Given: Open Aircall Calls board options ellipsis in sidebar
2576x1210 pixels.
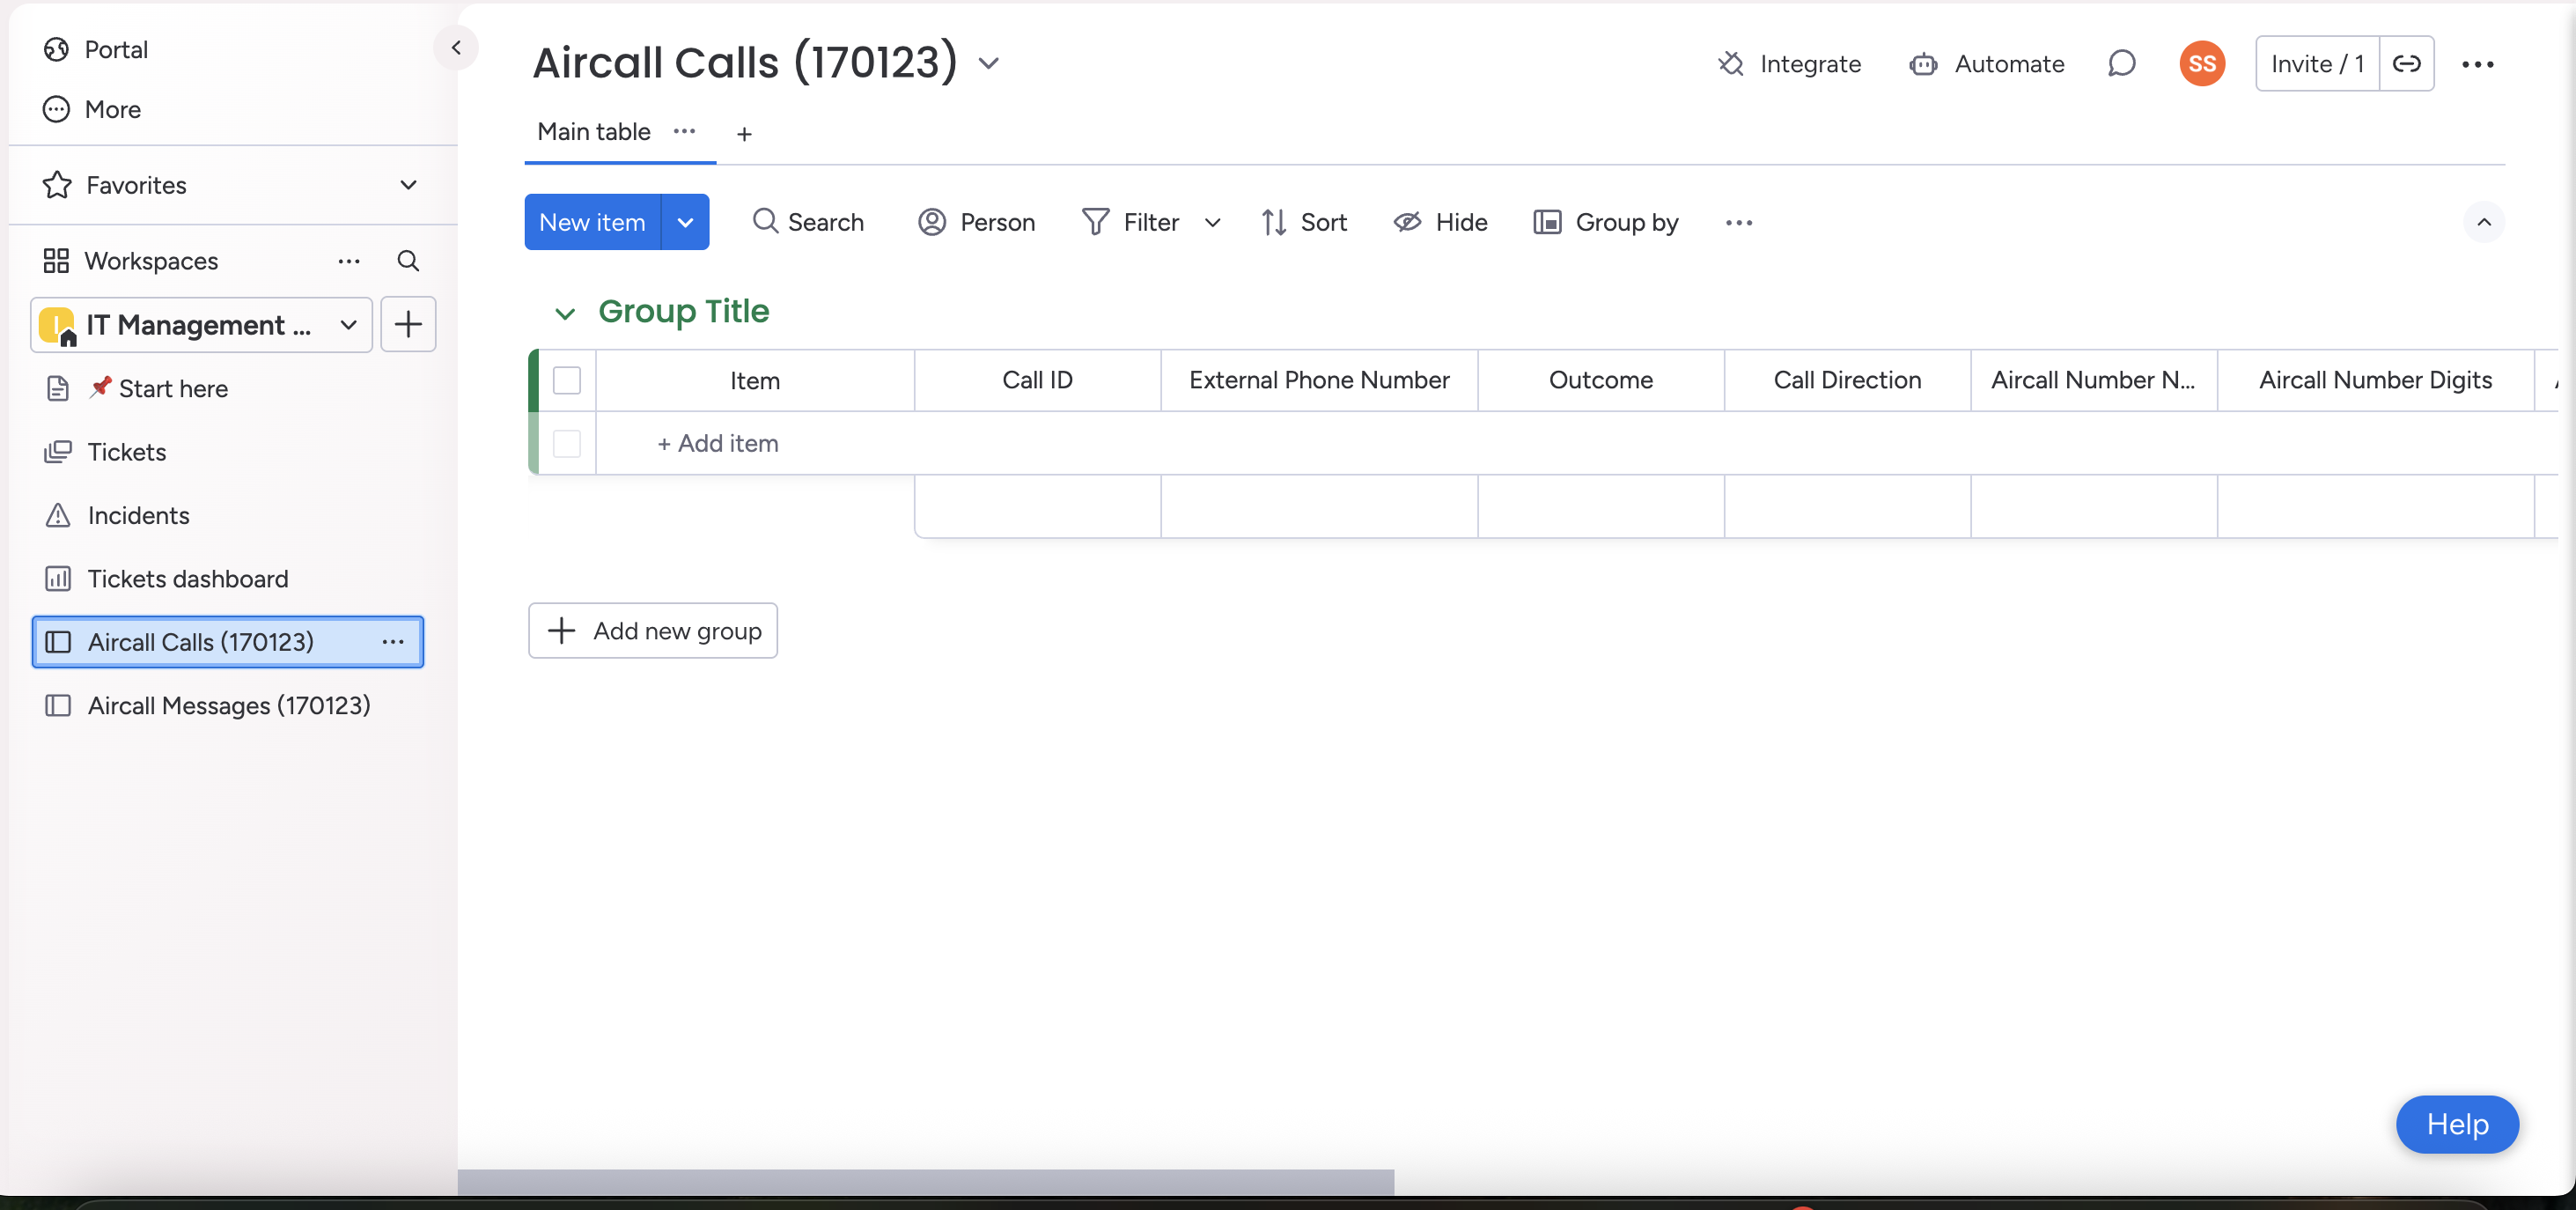Looking at the screenshot, I should click(x=393, y=642).
